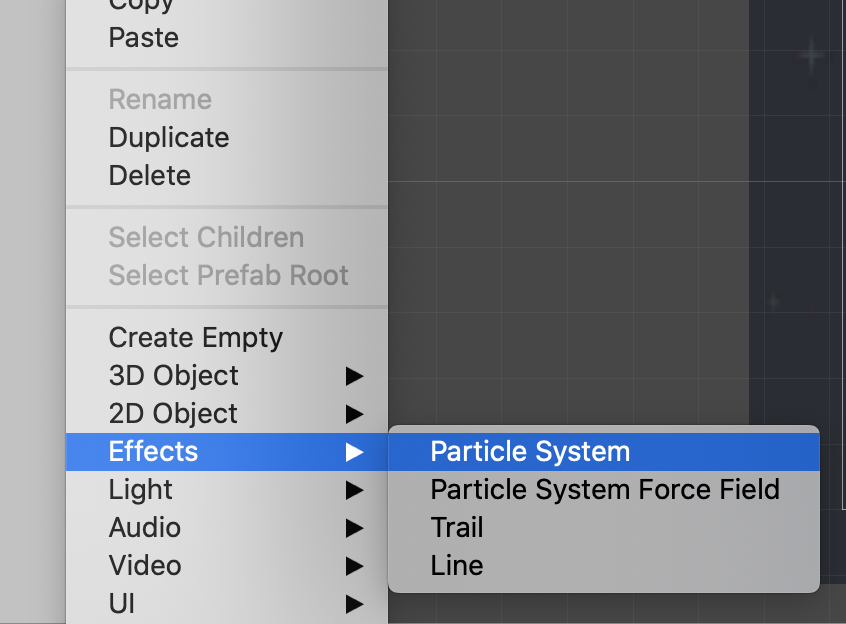Create a Trail effect from submenu
Viewport: 846px width, 624px height.
pos(457,528)
